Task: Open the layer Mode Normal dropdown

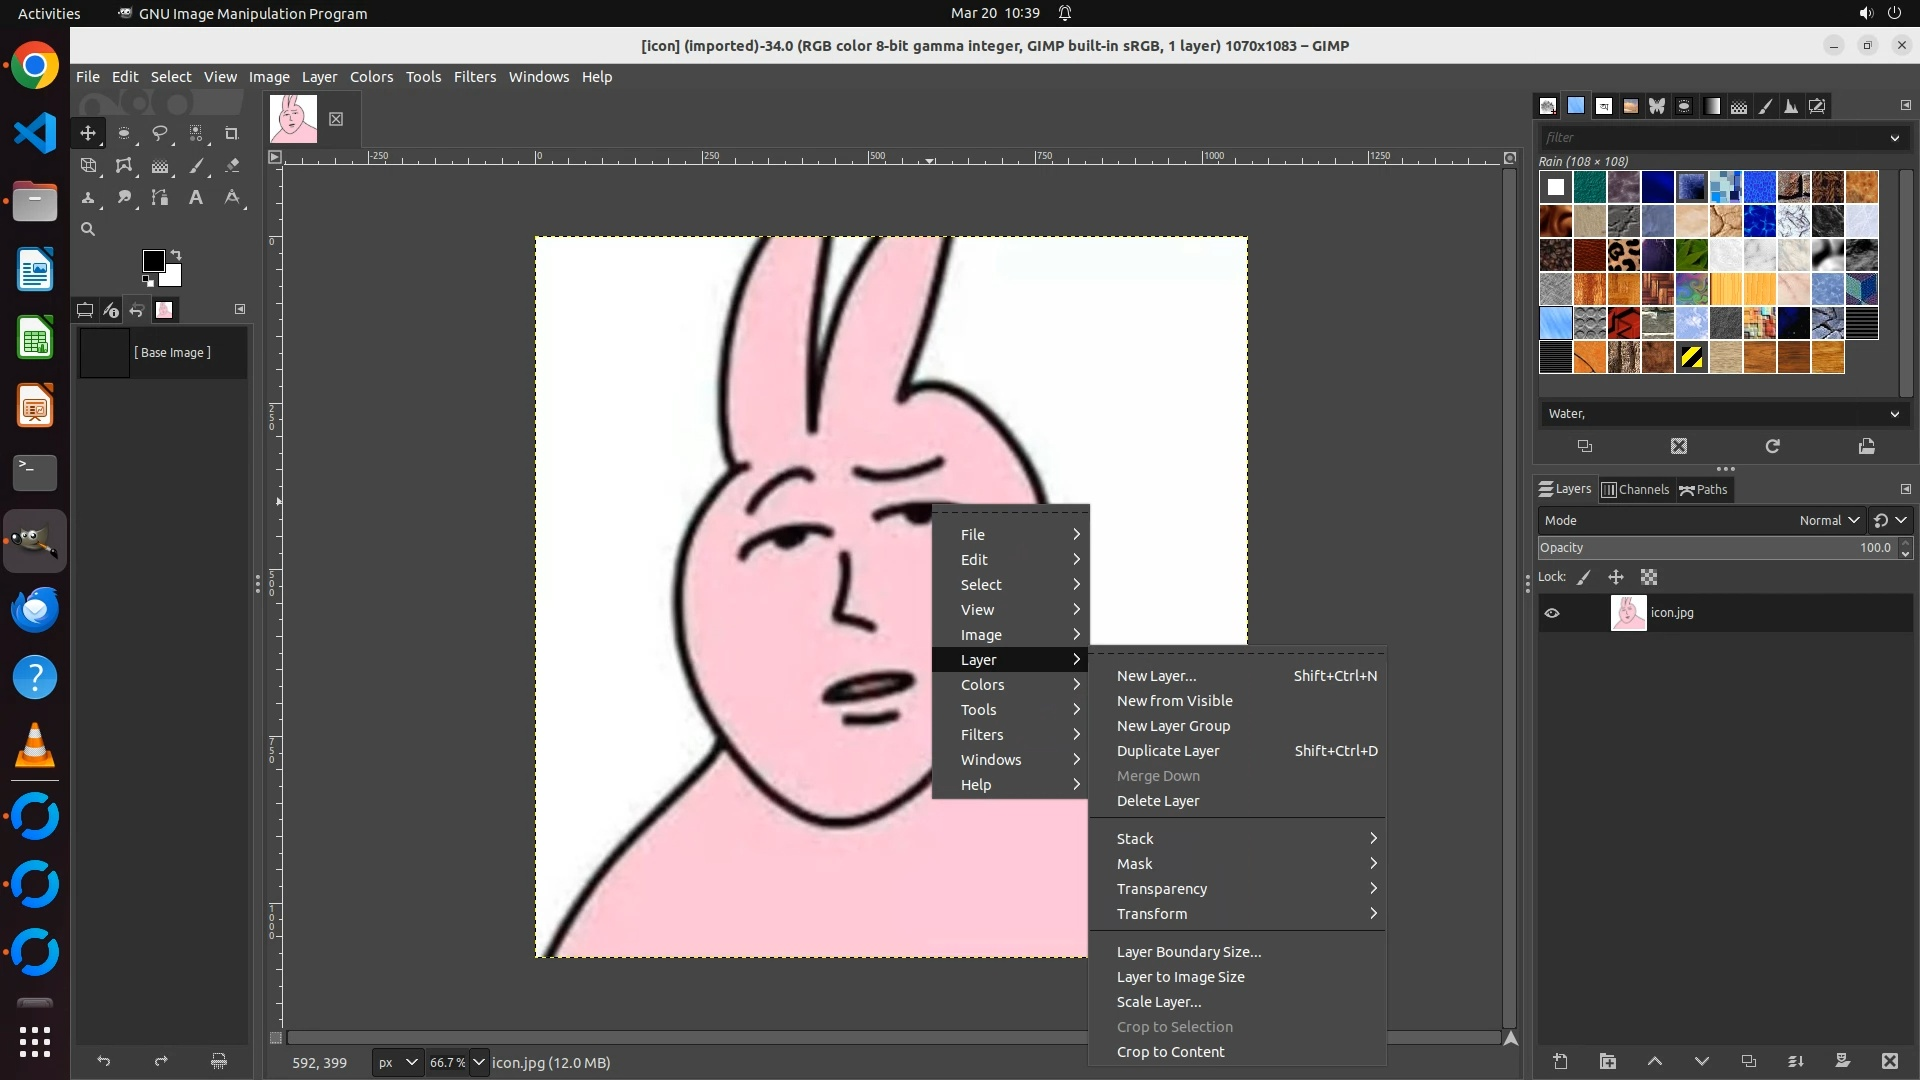Action: pyautogui.click(x=1828, y=520)
